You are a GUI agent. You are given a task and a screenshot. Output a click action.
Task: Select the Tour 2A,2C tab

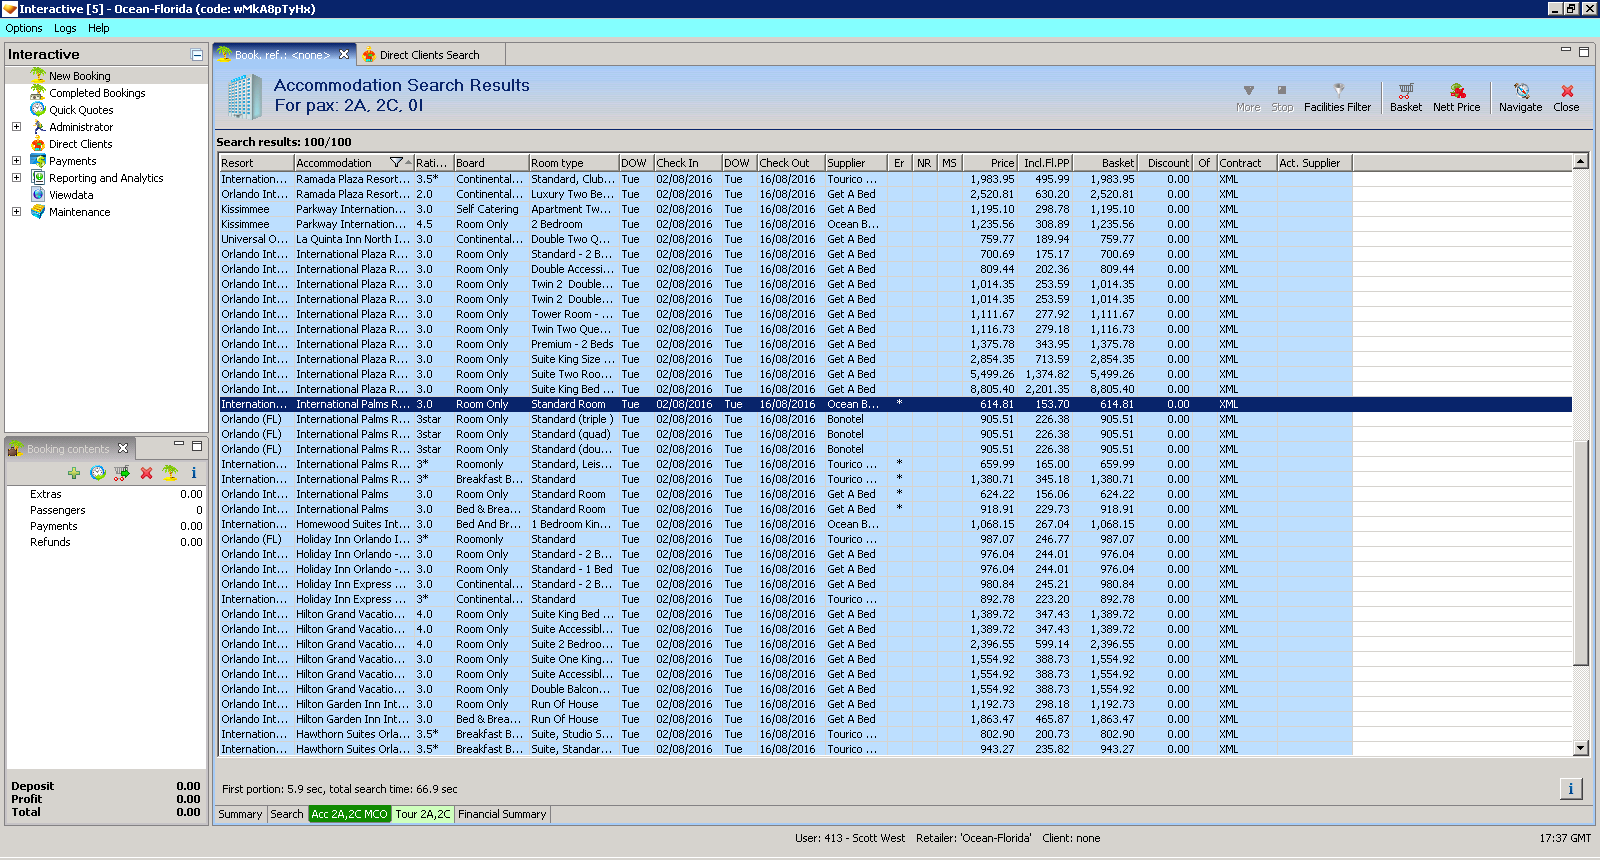423,815
